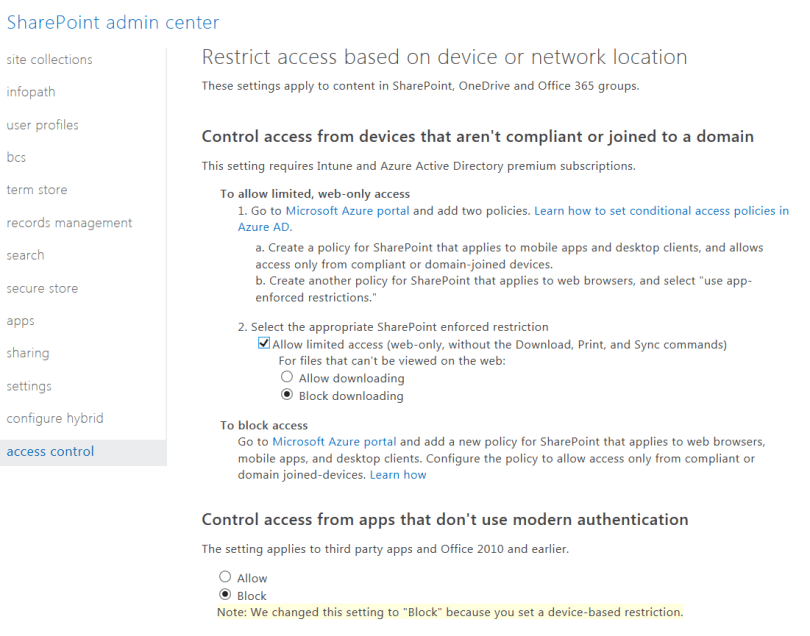Choose Block downloading radio option

[x=287, y=396]
